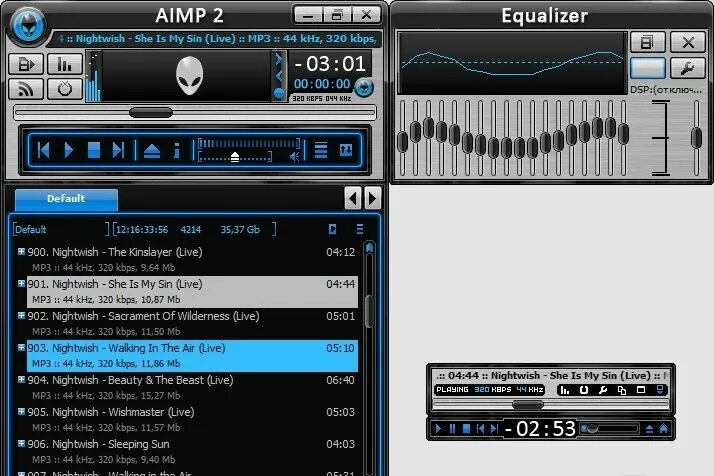Open the playlist header menu lines icon
This screenshot has height=476, width=714.
[x=360, y=229]
